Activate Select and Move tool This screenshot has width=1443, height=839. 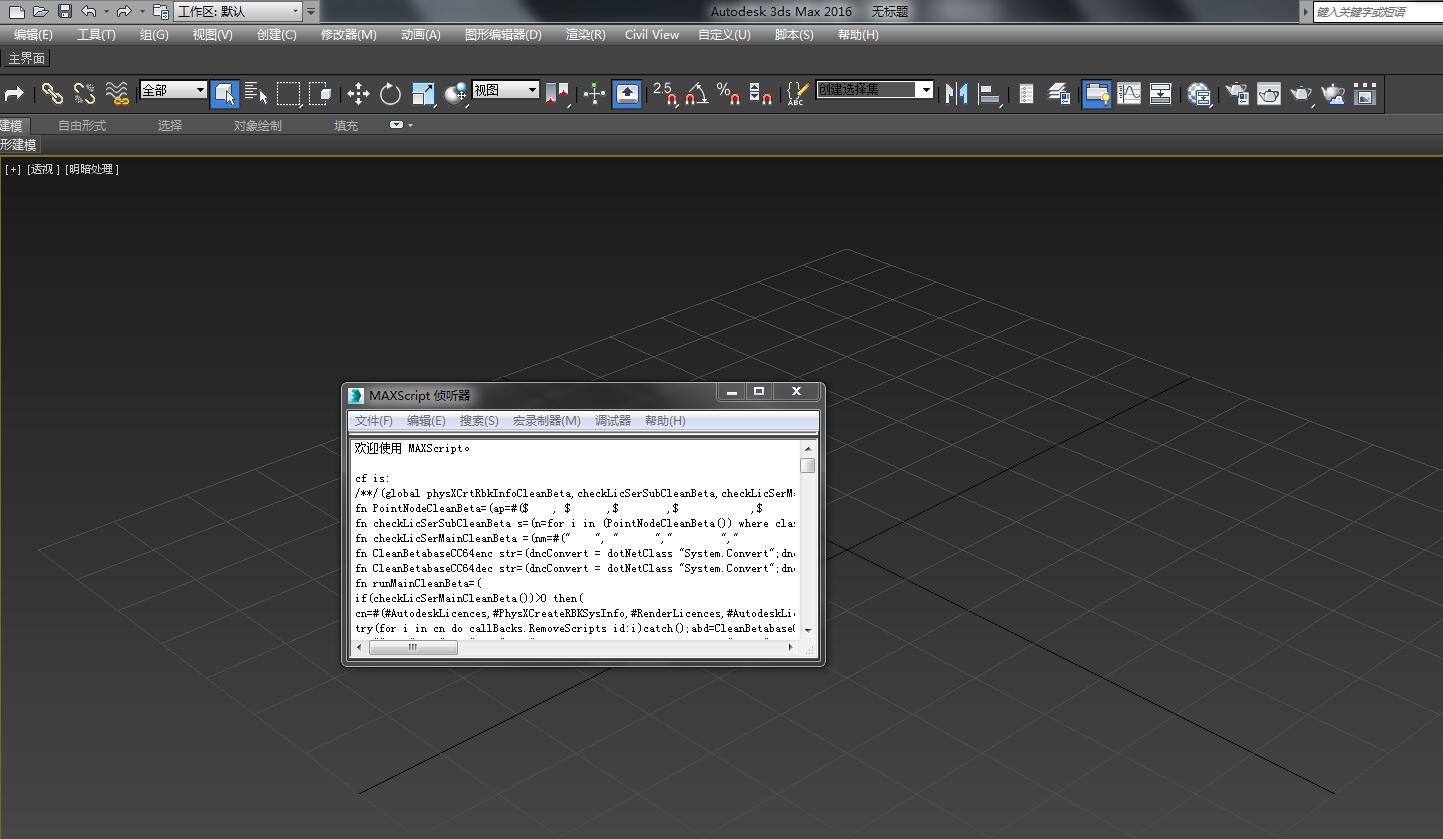pyautogui.click(x=358, y=94)
